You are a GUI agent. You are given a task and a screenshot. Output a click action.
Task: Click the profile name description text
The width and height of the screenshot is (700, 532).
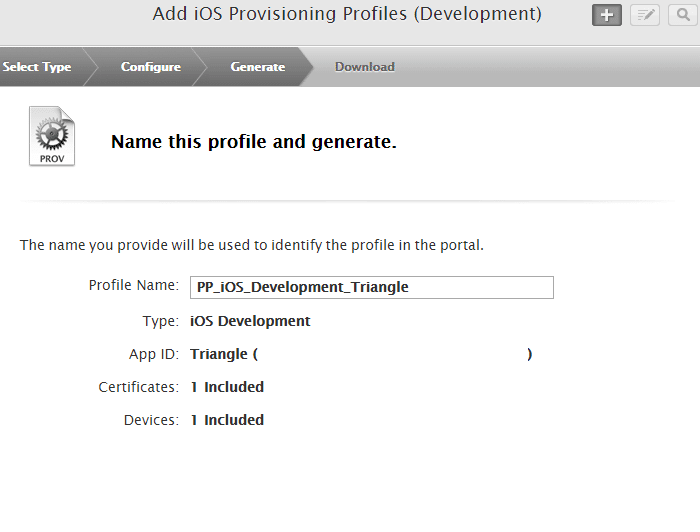point(252,245)
